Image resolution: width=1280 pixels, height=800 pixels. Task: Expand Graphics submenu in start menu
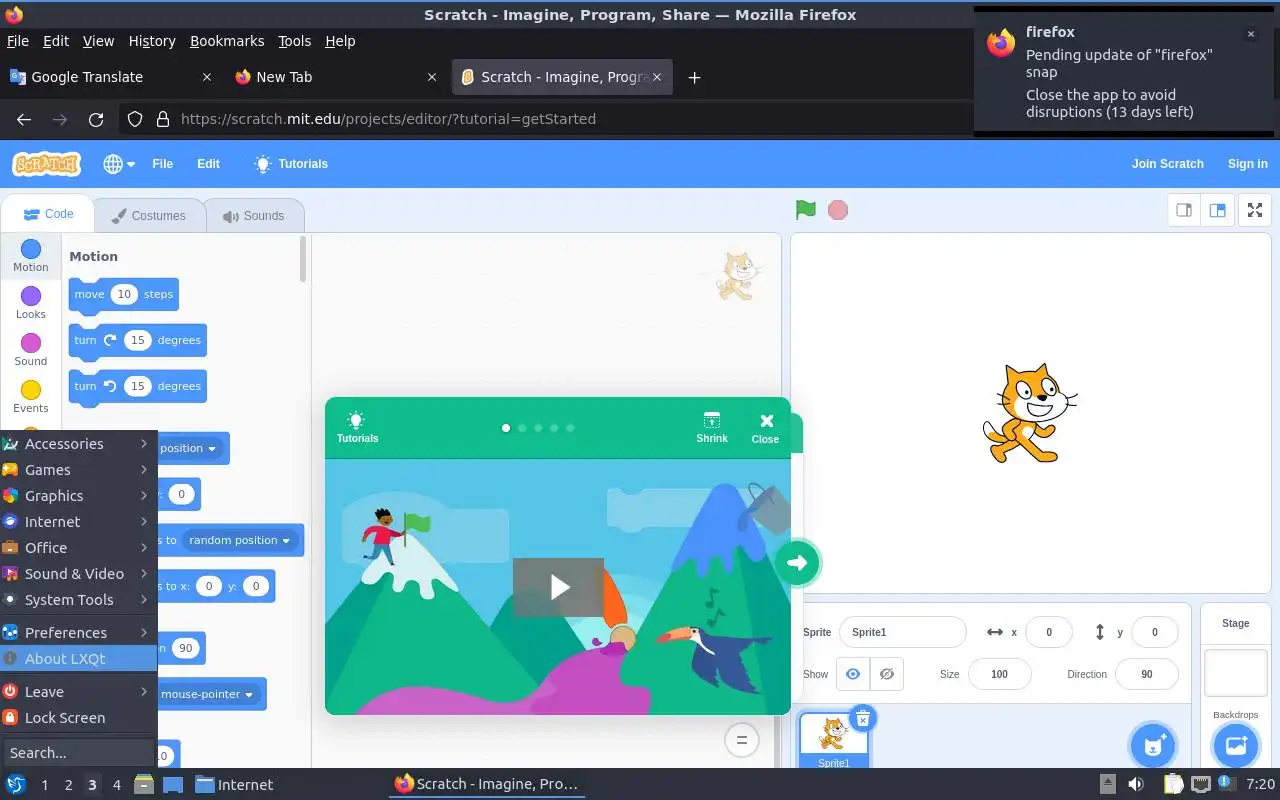tap(78, 496)
